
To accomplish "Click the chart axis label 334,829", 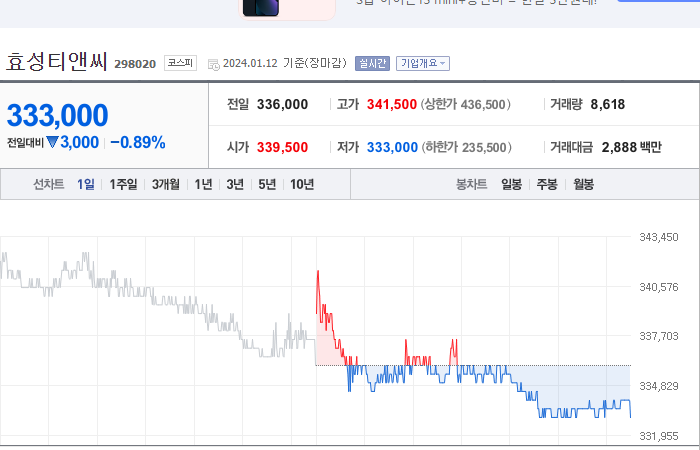I will [x=659, y=386].
